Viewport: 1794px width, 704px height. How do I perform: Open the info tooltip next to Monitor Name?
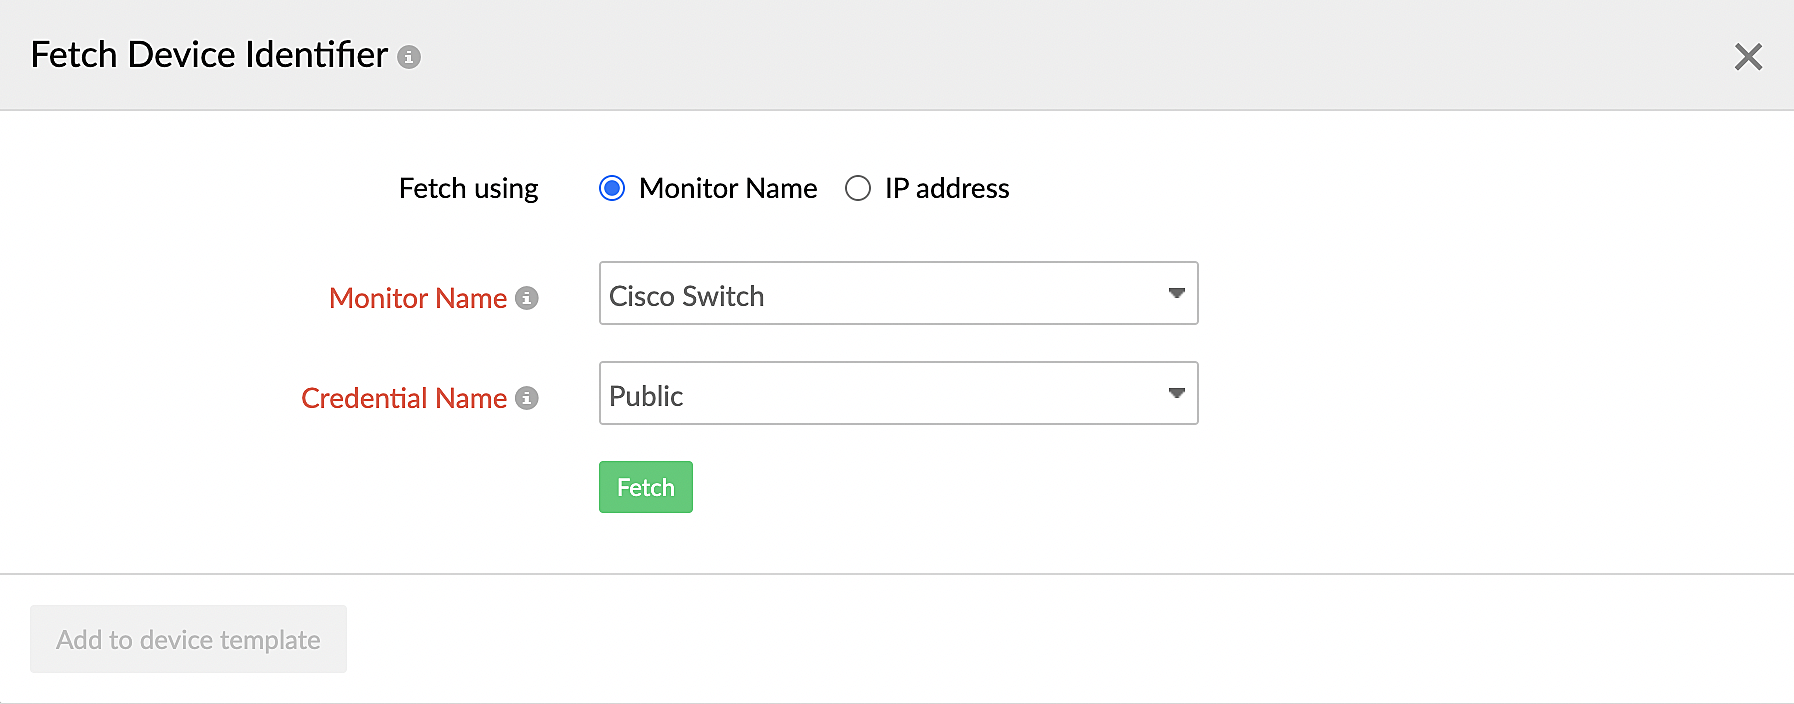[x=529, y=298]
